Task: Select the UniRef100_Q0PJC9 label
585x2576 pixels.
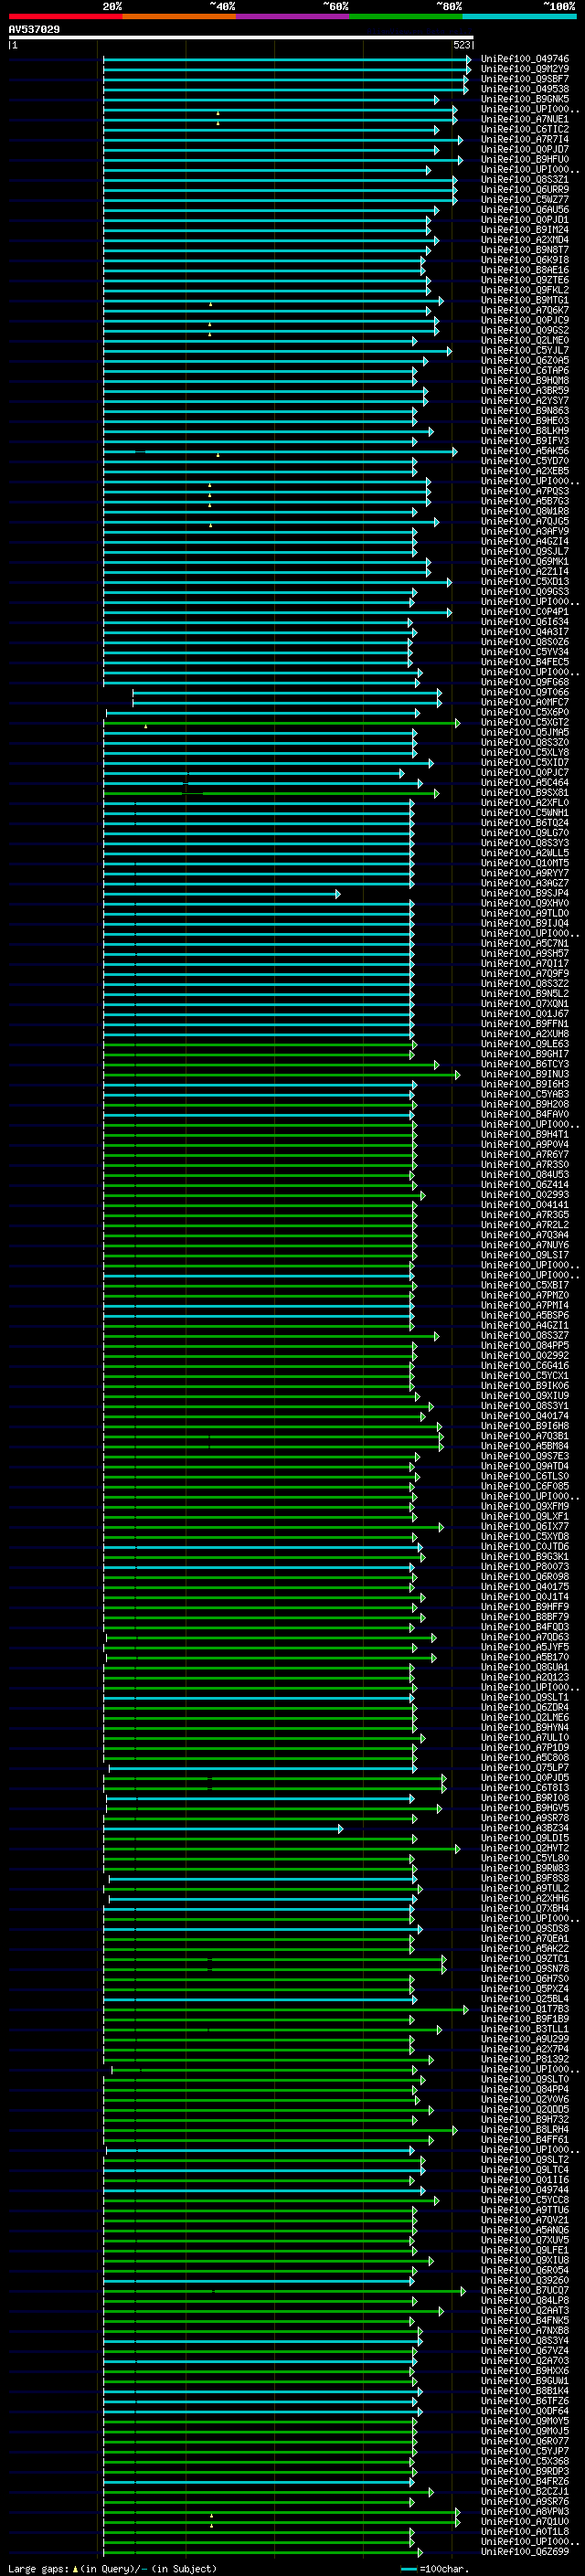Action: pos(525,320)
